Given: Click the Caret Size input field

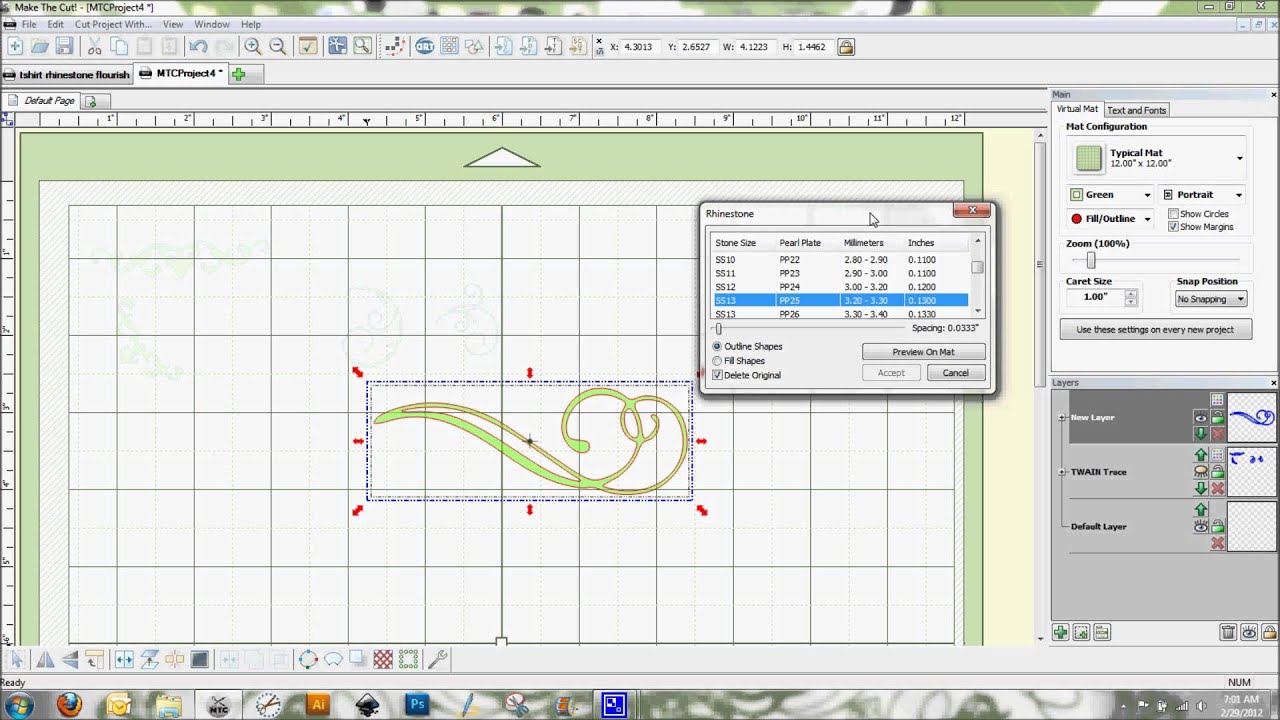Looking at the screenshot, I should (1095, 297).
